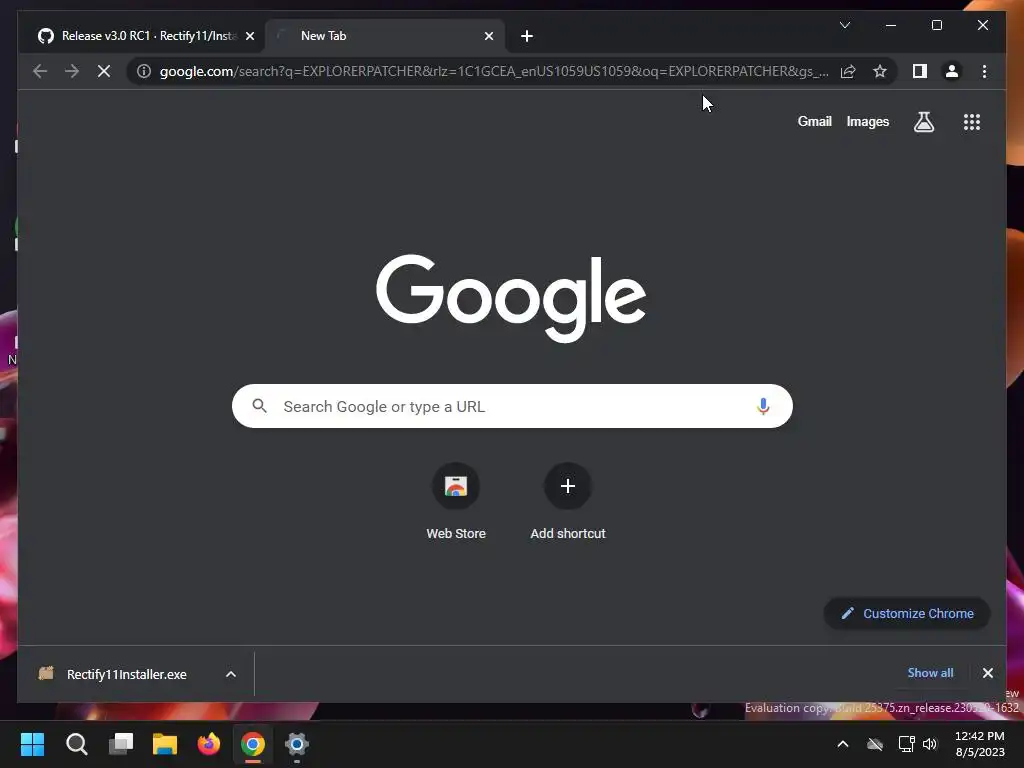Open the Windows Start menu
Viewport: 1024px width, 768px height.
32,744
